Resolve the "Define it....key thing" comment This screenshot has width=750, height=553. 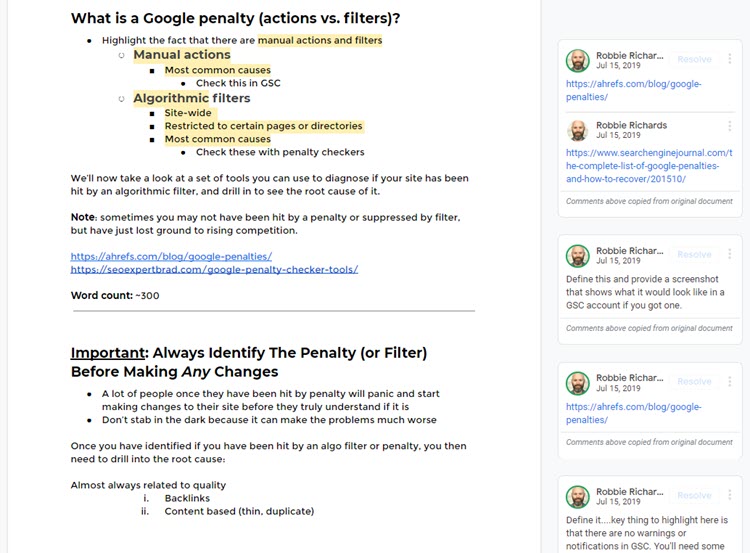pos(694,495)
